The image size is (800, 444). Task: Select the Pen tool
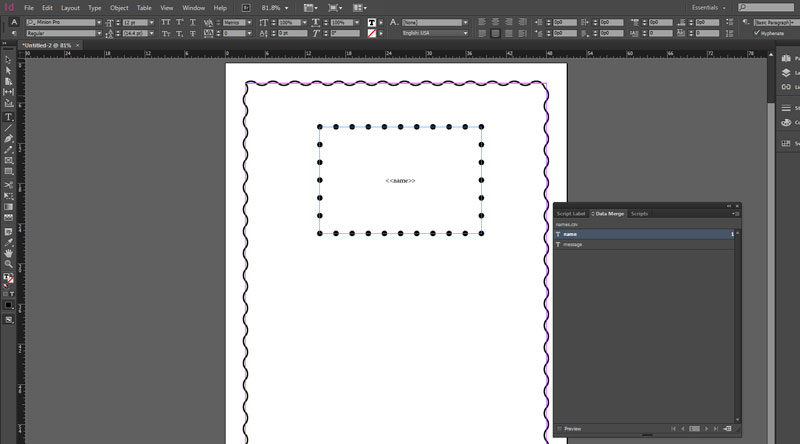click(x=8, y=138)
